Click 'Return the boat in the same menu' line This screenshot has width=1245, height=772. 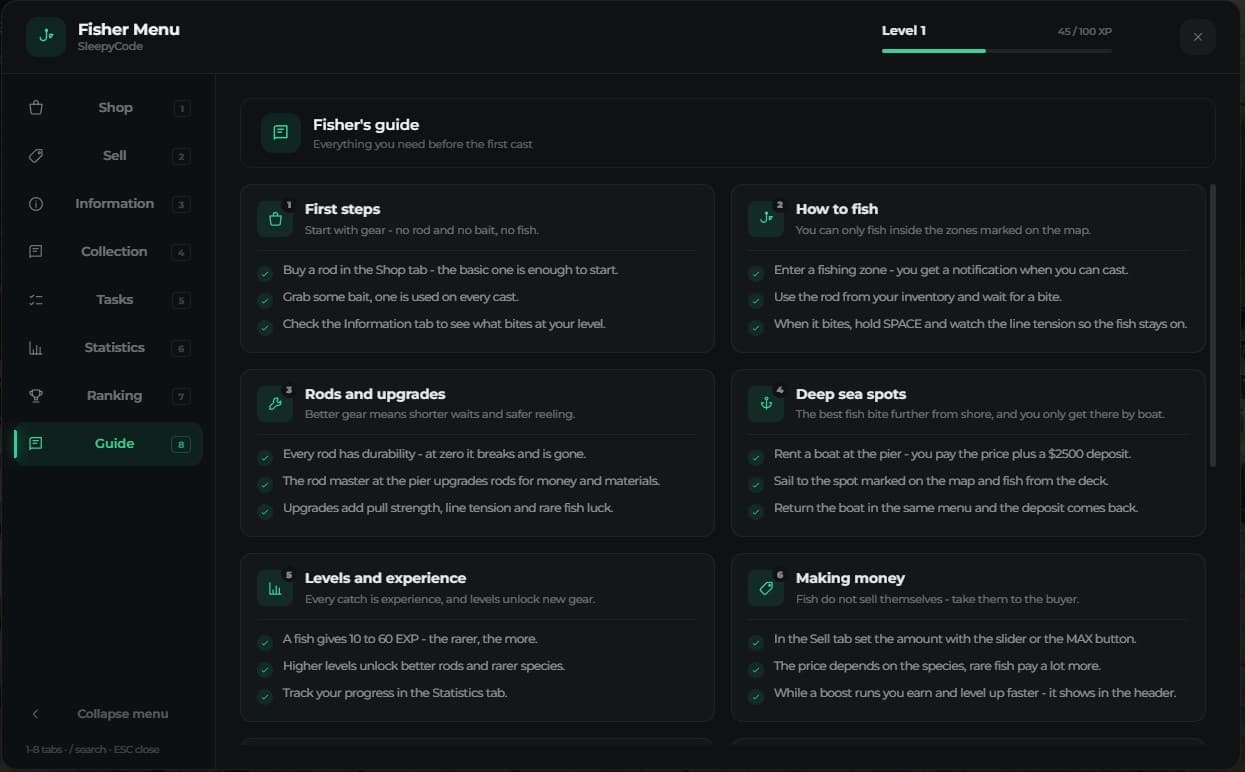click(x=956, y=508)
